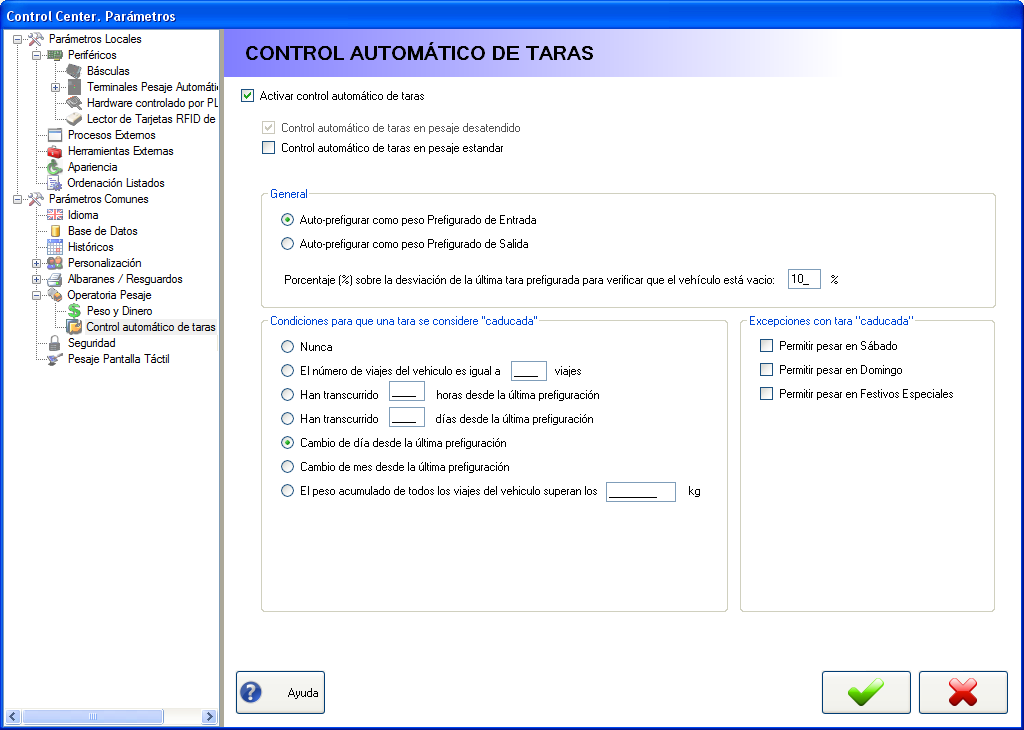
Task: Click the Parámetros Comunes tools icon
Action: [x=35, y=198]
